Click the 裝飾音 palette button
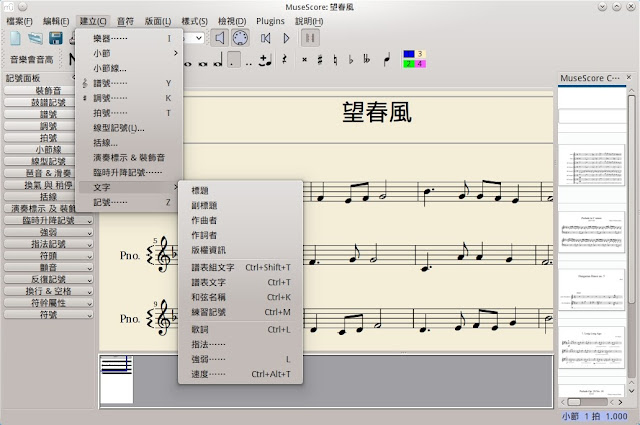 tap(40, 90)
